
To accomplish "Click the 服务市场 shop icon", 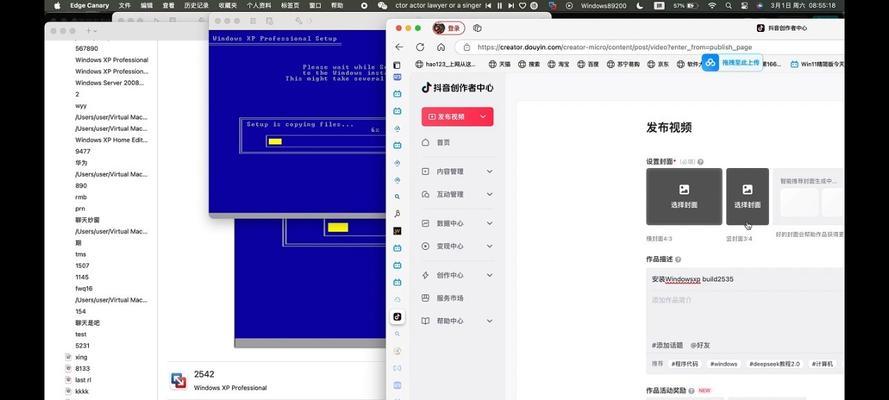I will pyautogui.click(x=426, y=298).
